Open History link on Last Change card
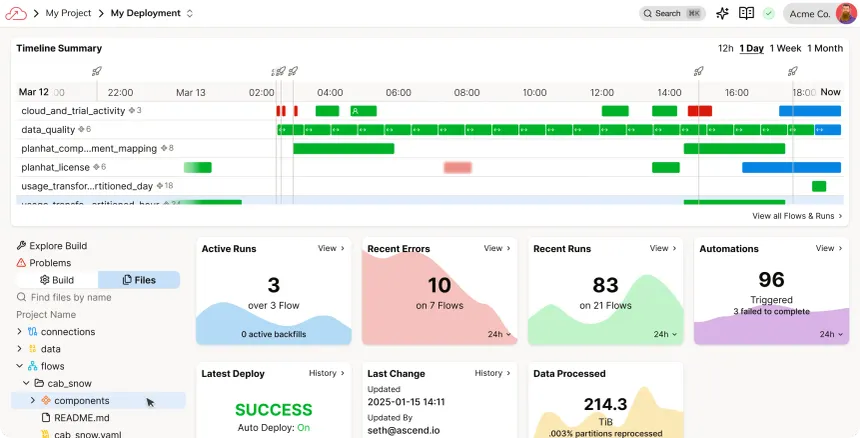The width and height of the screenshot is (860, 438). click(493, 373)
